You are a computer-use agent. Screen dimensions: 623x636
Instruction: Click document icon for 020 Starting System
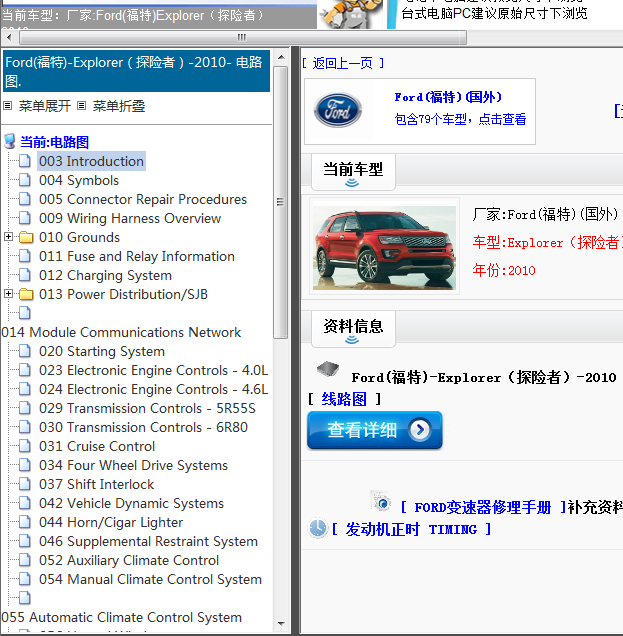(x=25, y=351)
